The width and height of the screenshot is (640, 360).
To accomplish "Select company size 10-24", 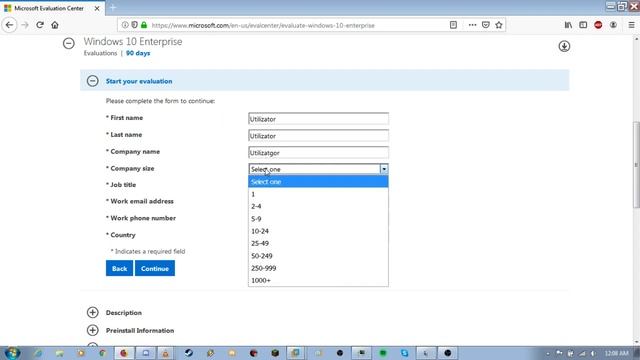I will click(318, 231).
